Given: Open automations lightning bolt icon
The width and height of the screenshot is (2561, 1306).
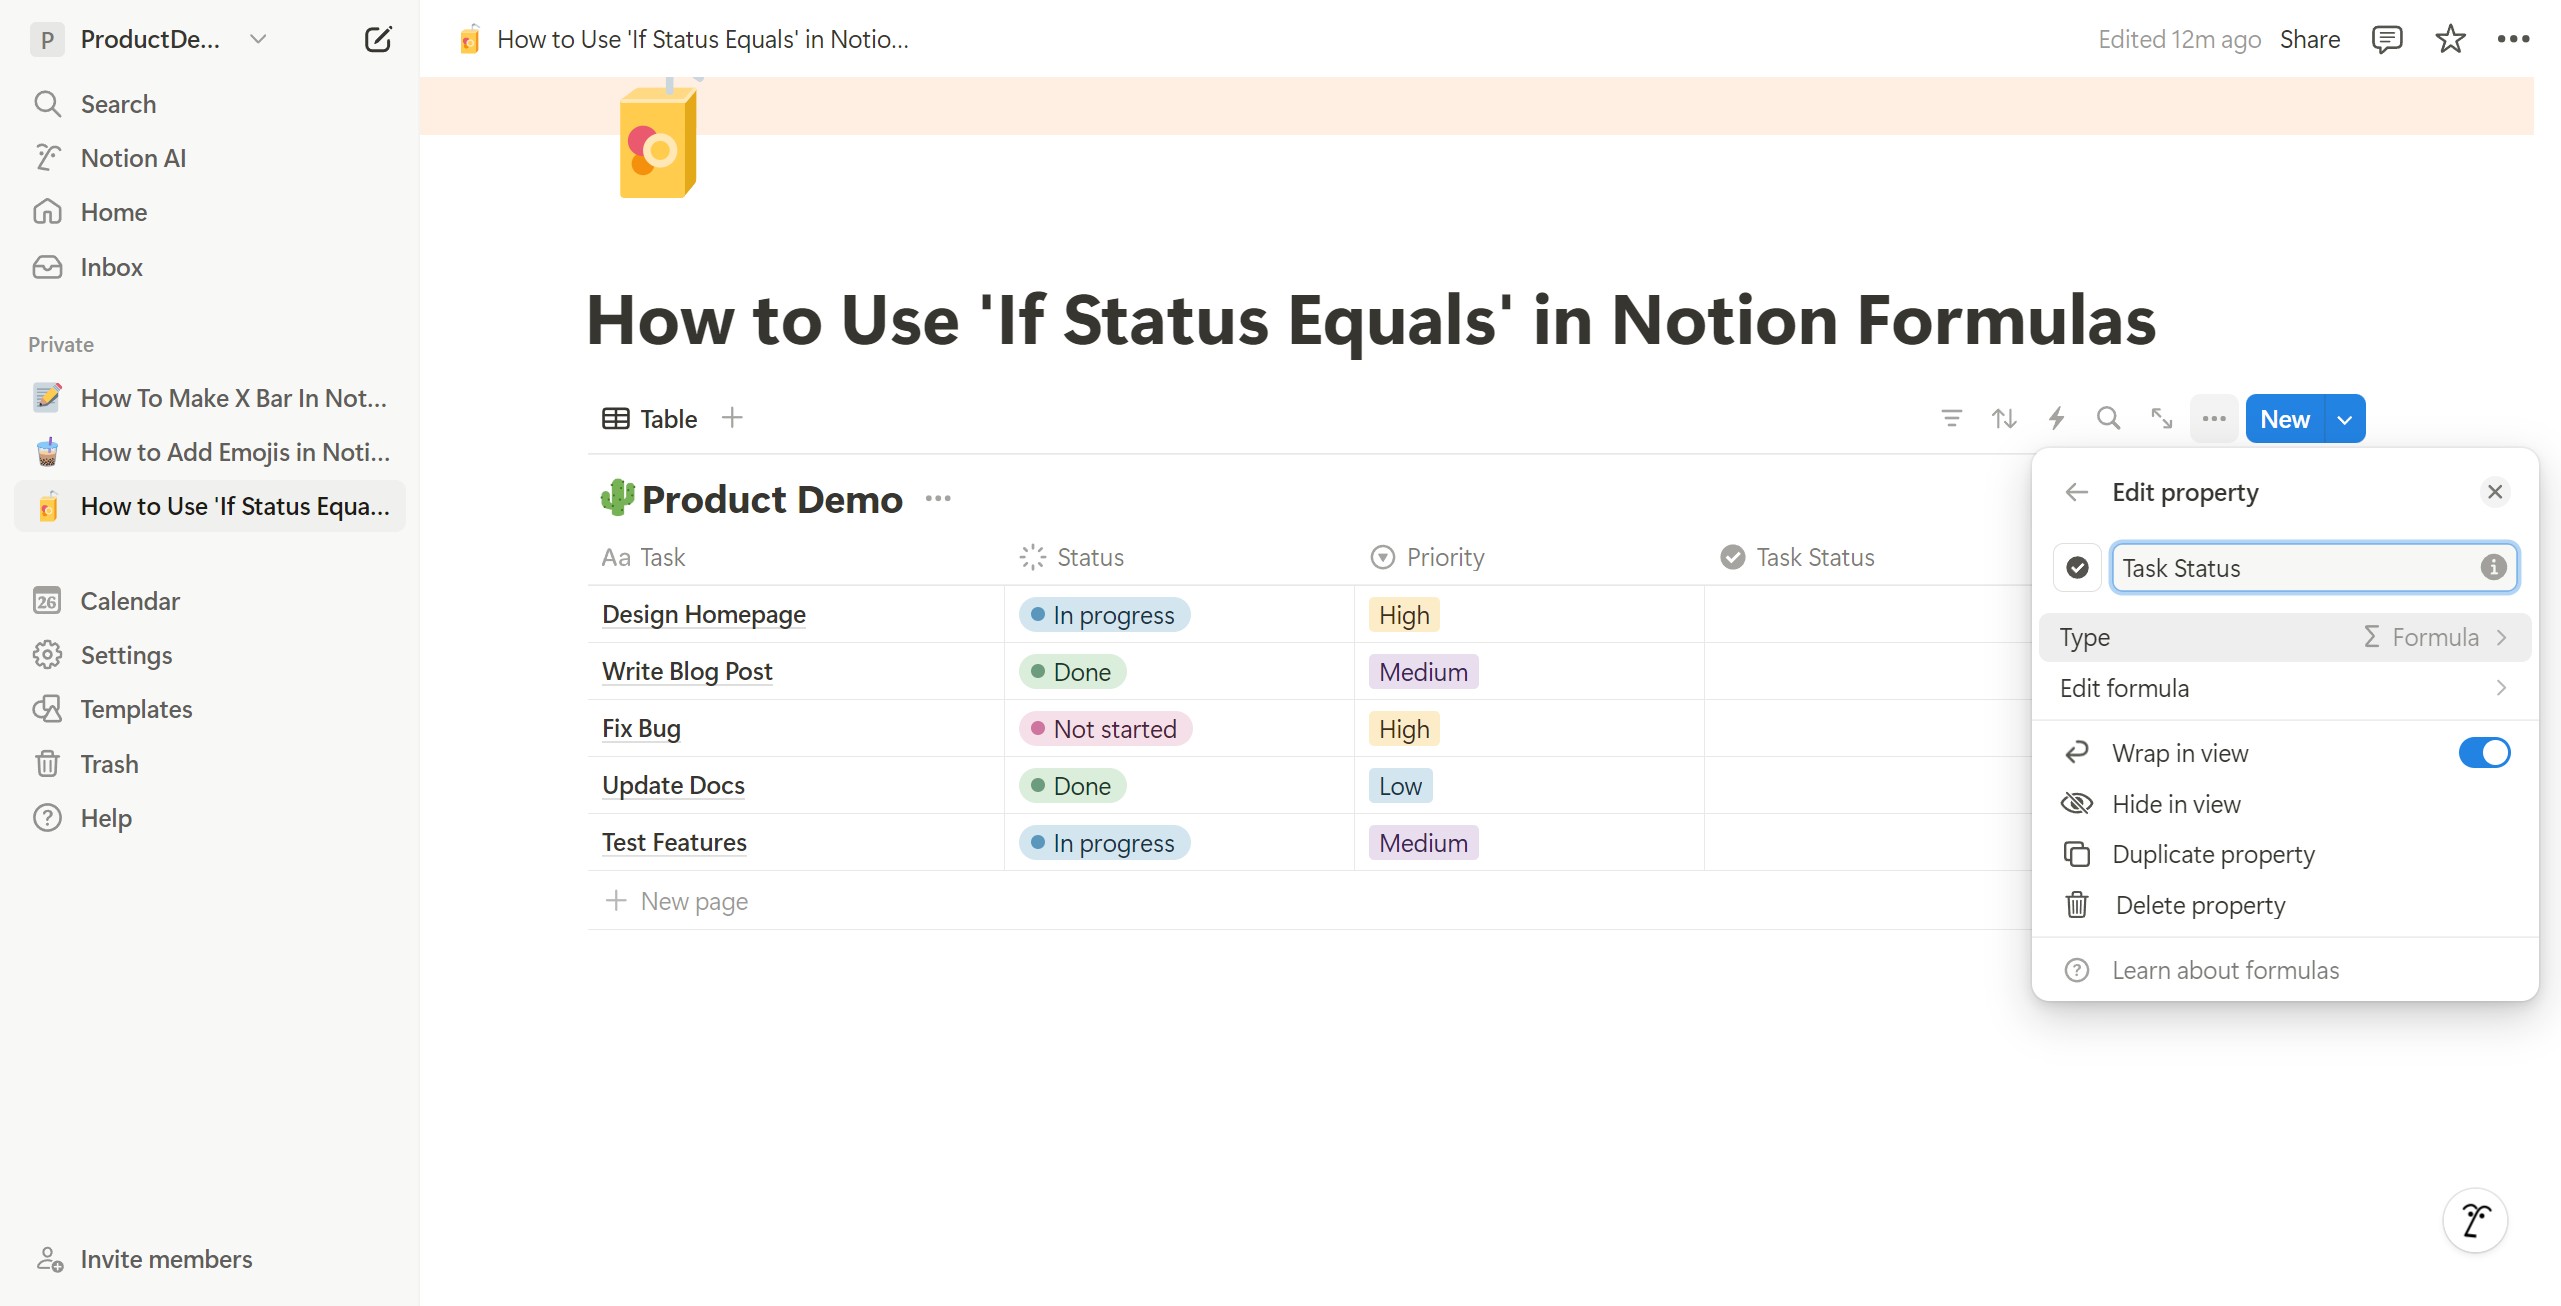Looking at the screenshot, I should click(x=2056, y=418).
